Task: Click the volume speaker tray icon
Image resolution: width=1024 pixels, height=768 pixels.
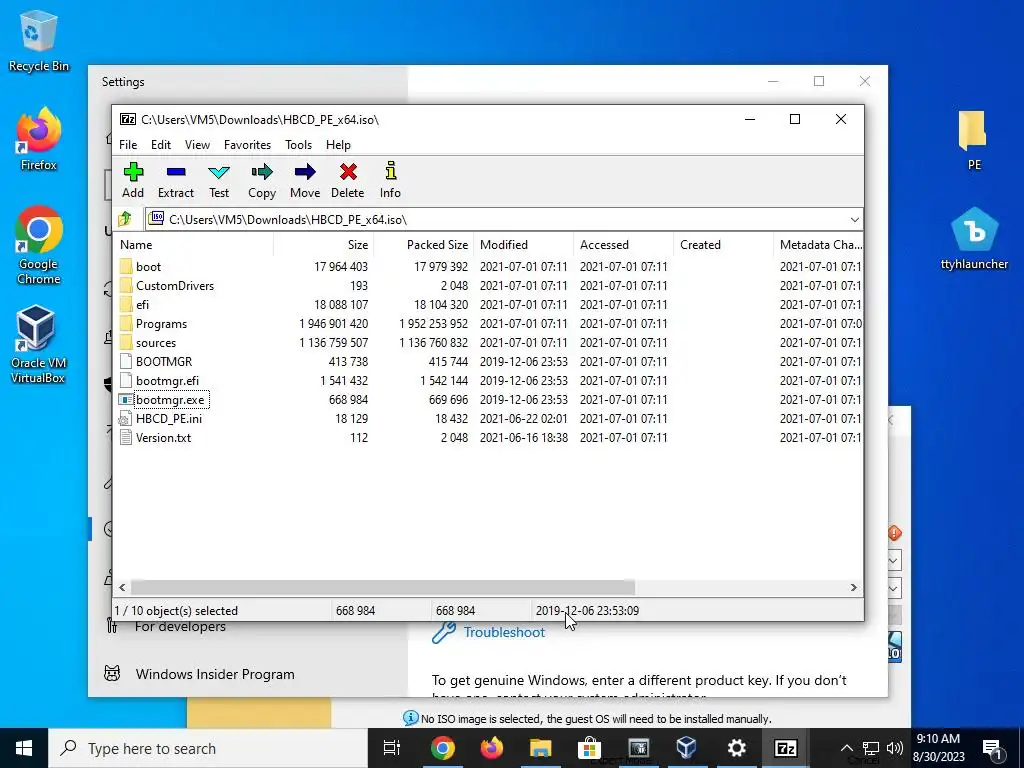Action: point(895,748)
